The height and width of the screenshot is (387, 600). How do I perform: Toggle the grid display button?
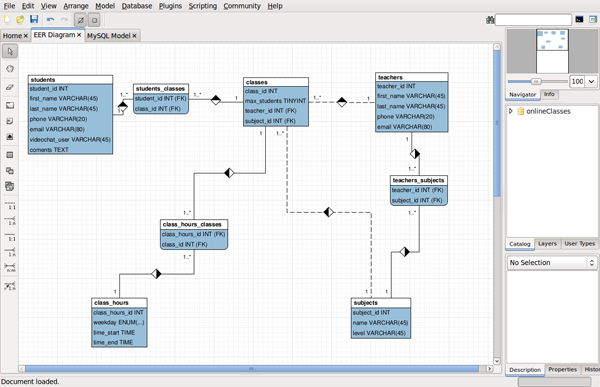[x=80, y=20]
